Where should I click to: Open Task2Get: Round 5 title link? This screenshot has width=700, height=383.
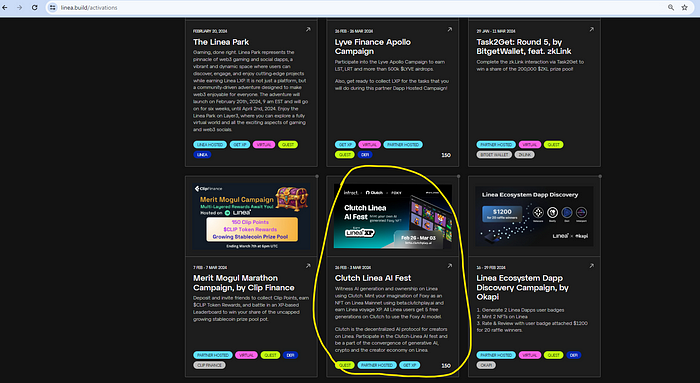pyautogui.click(x=524, y=46)
